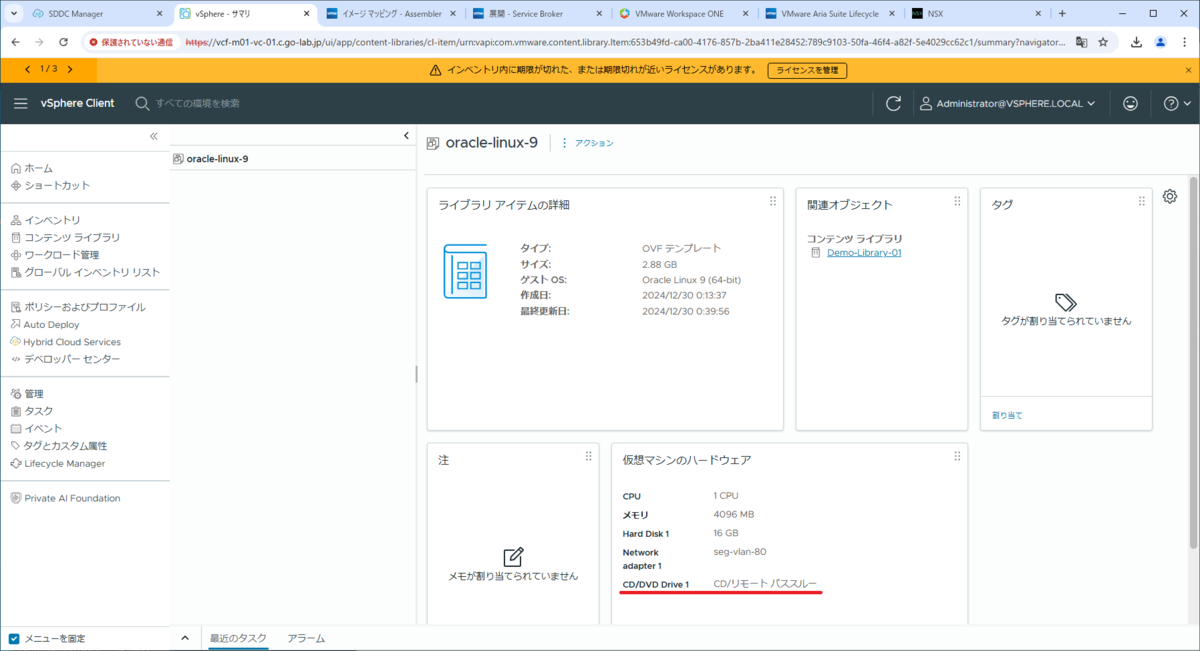Go to インベントリ
The width and height of the screenshot is (1200, 651).
45,220
